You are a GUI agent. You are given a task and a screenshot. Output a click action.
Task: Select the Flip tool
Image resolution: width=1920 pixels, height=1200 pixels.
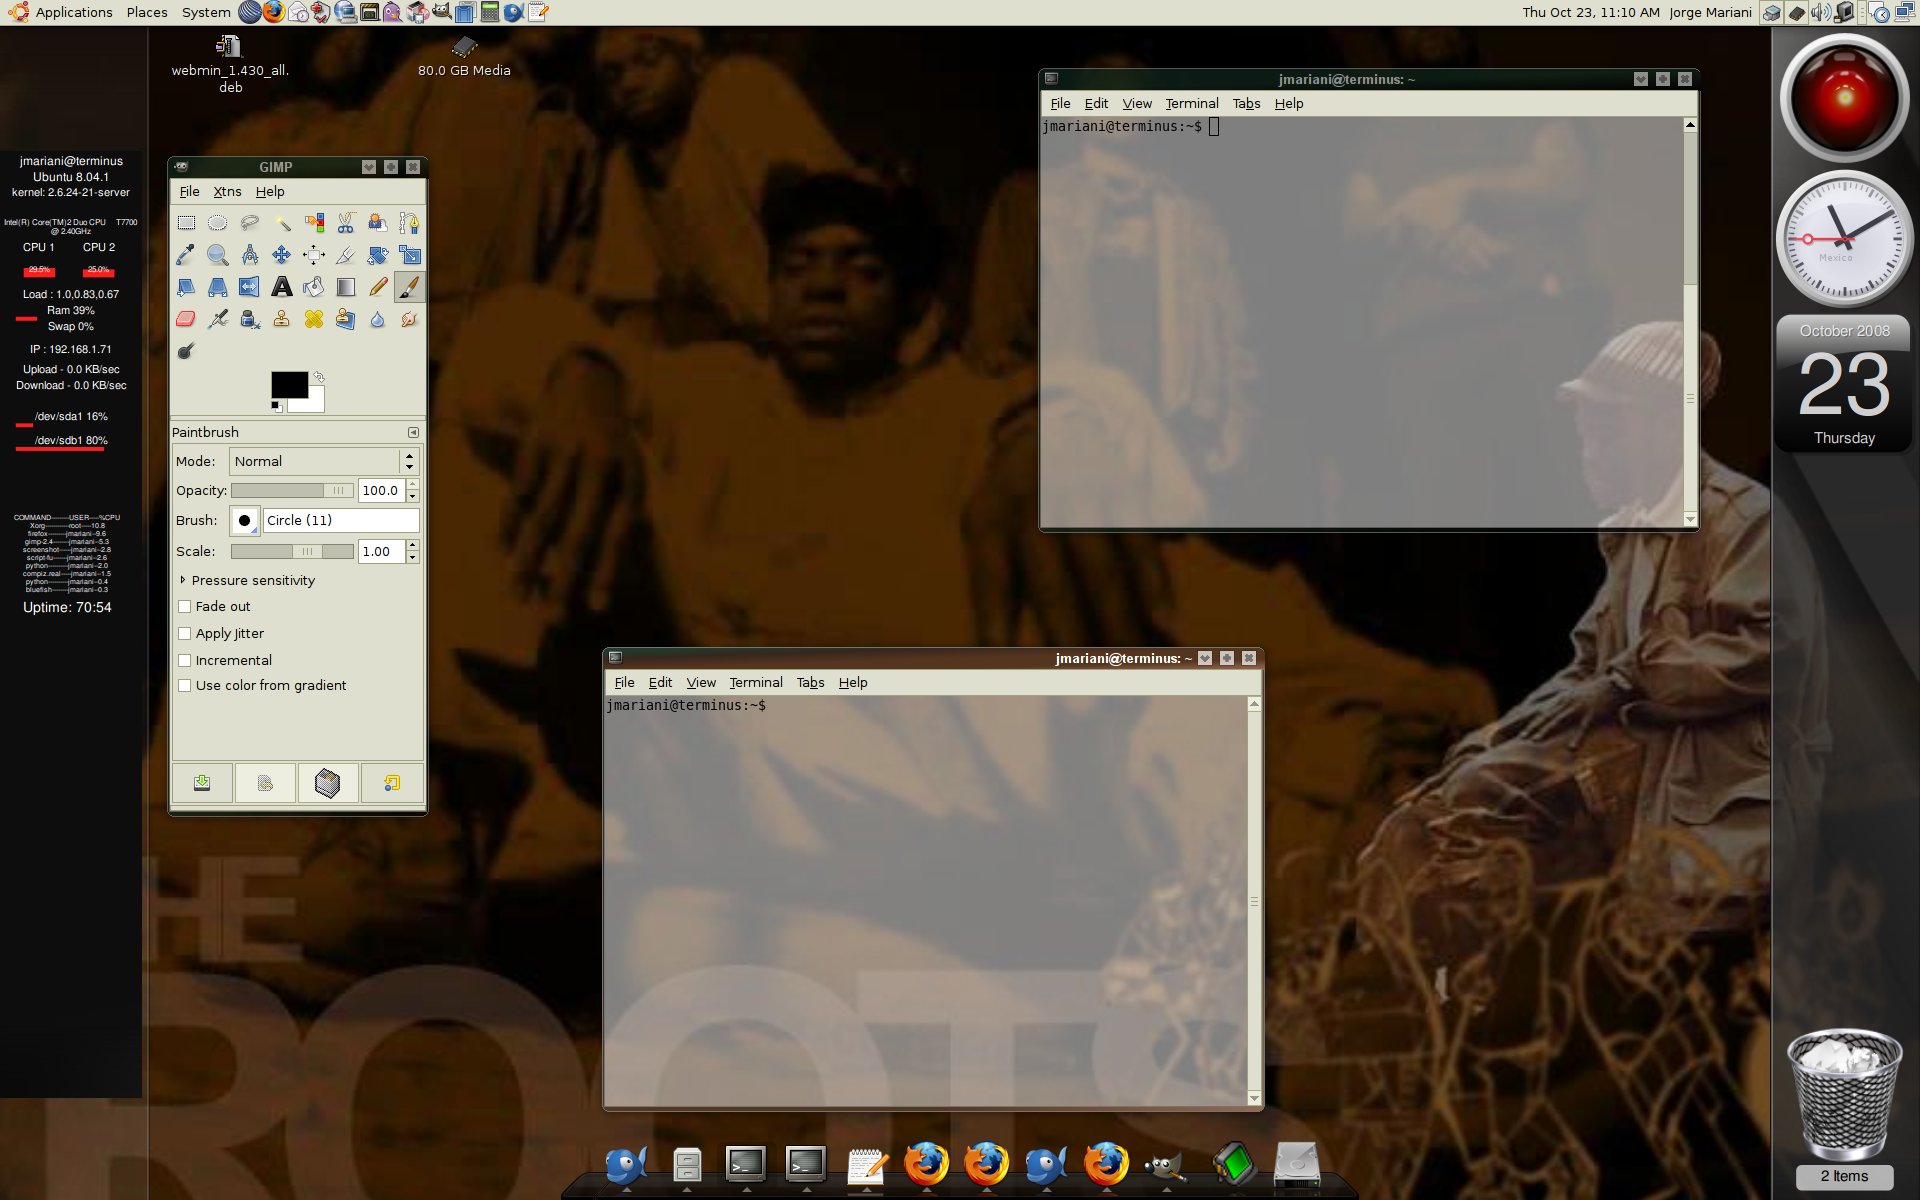click(250, 287)
